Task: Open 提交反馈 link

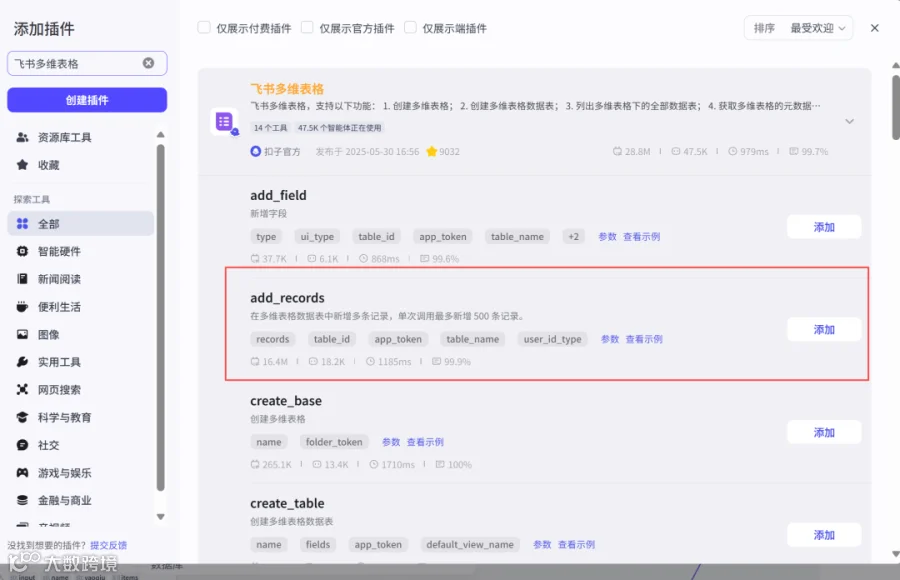Action: [108, 545]
